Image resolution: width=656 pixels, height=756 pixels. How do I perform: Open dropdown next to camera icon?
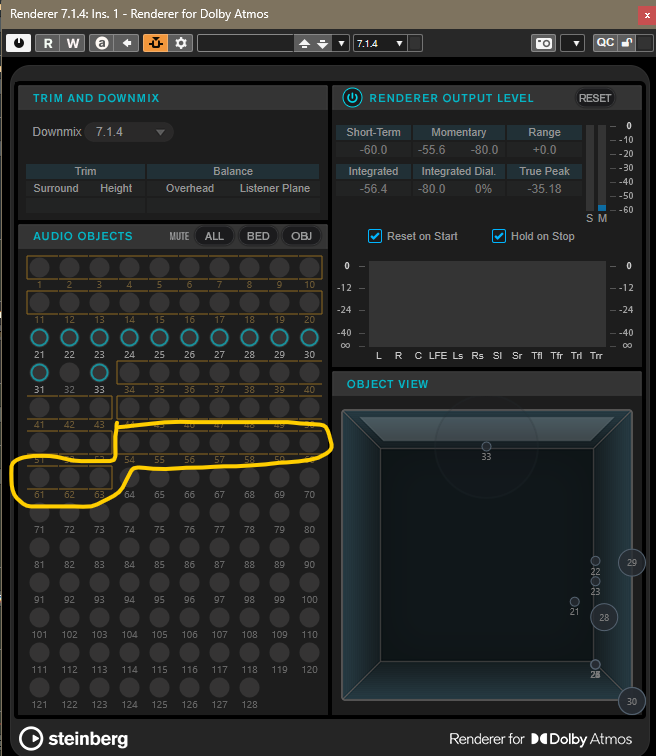pos(573,43)
